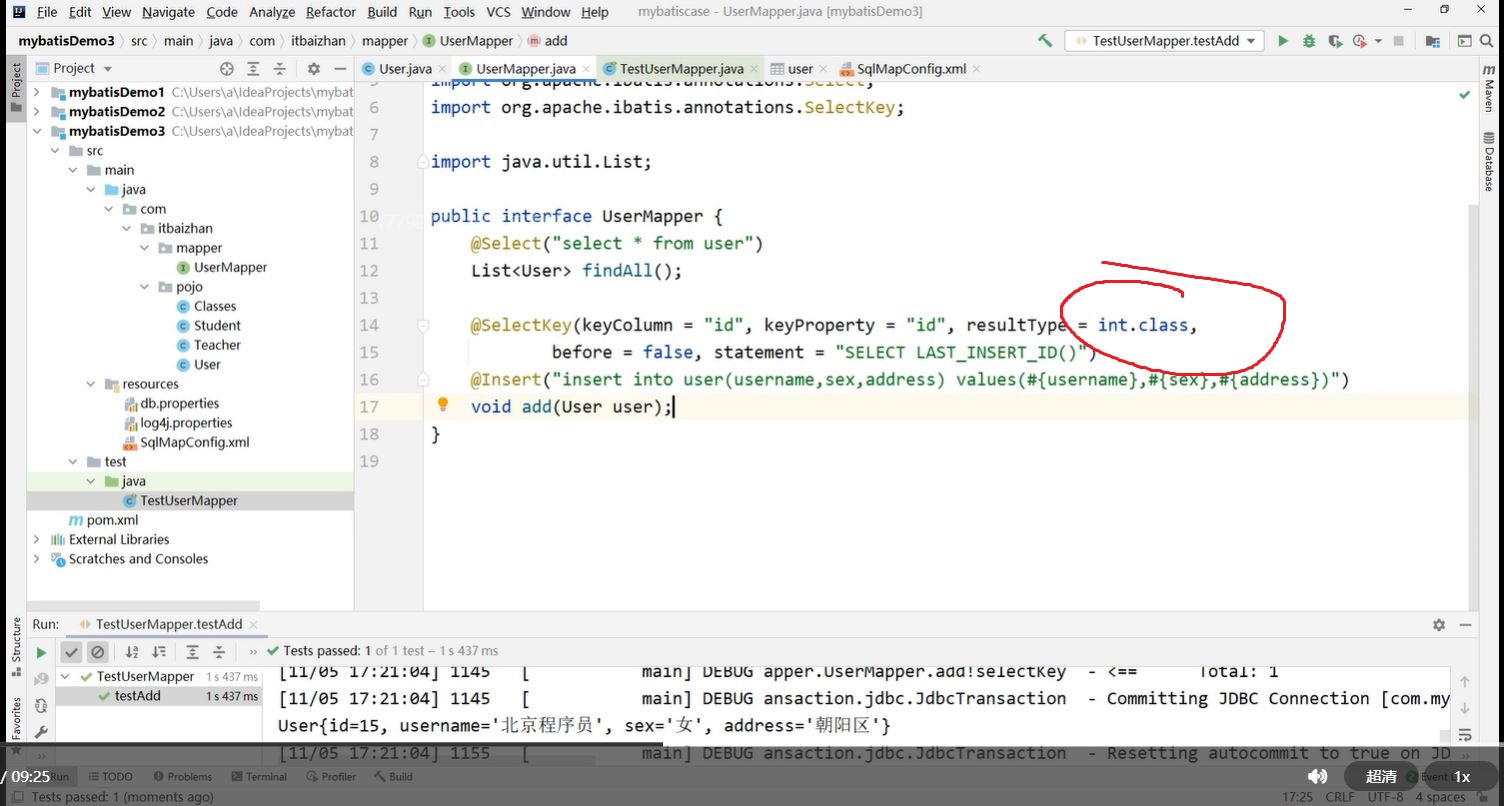
Task: Close the UserMapper.java tab
Action: (x=586, y=69)
